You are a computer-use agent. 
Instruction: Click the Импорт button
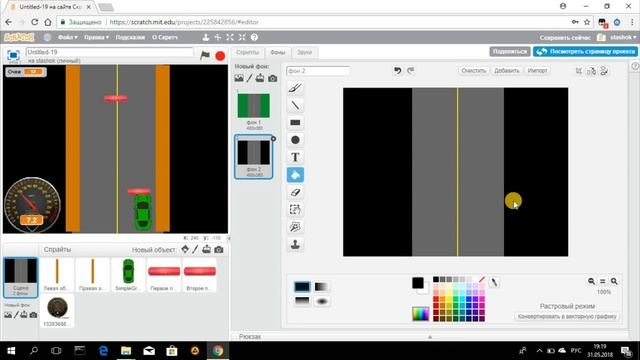[x=537, y=71]
